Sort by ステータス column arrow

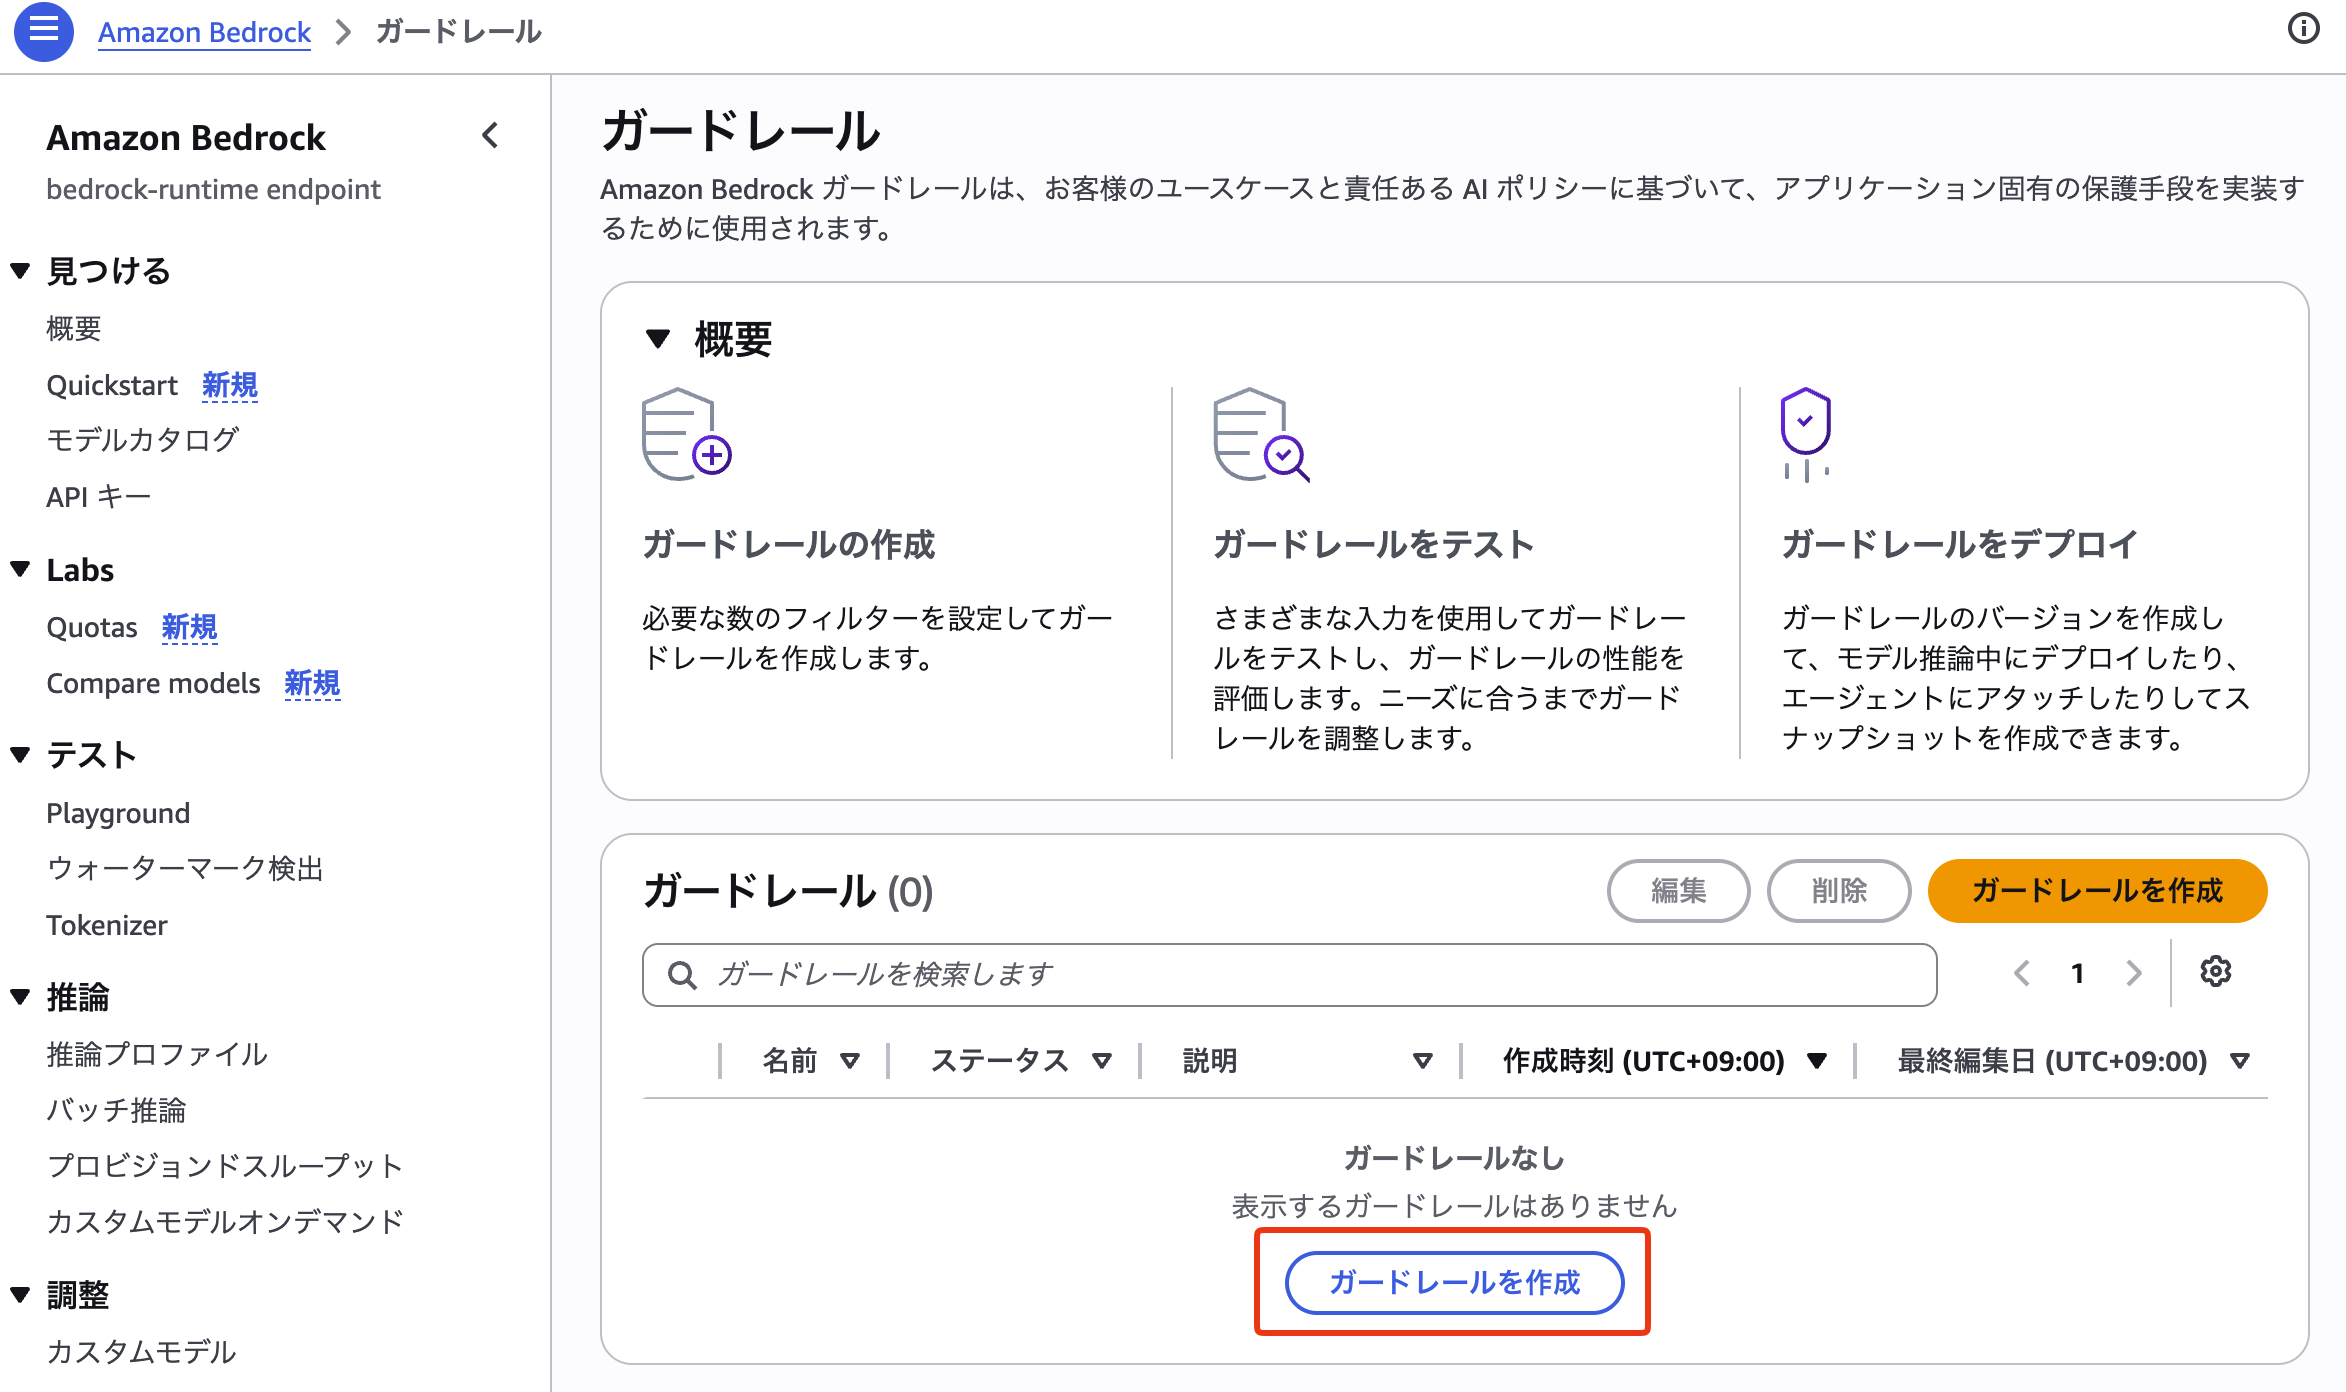click(1102, 1061)
